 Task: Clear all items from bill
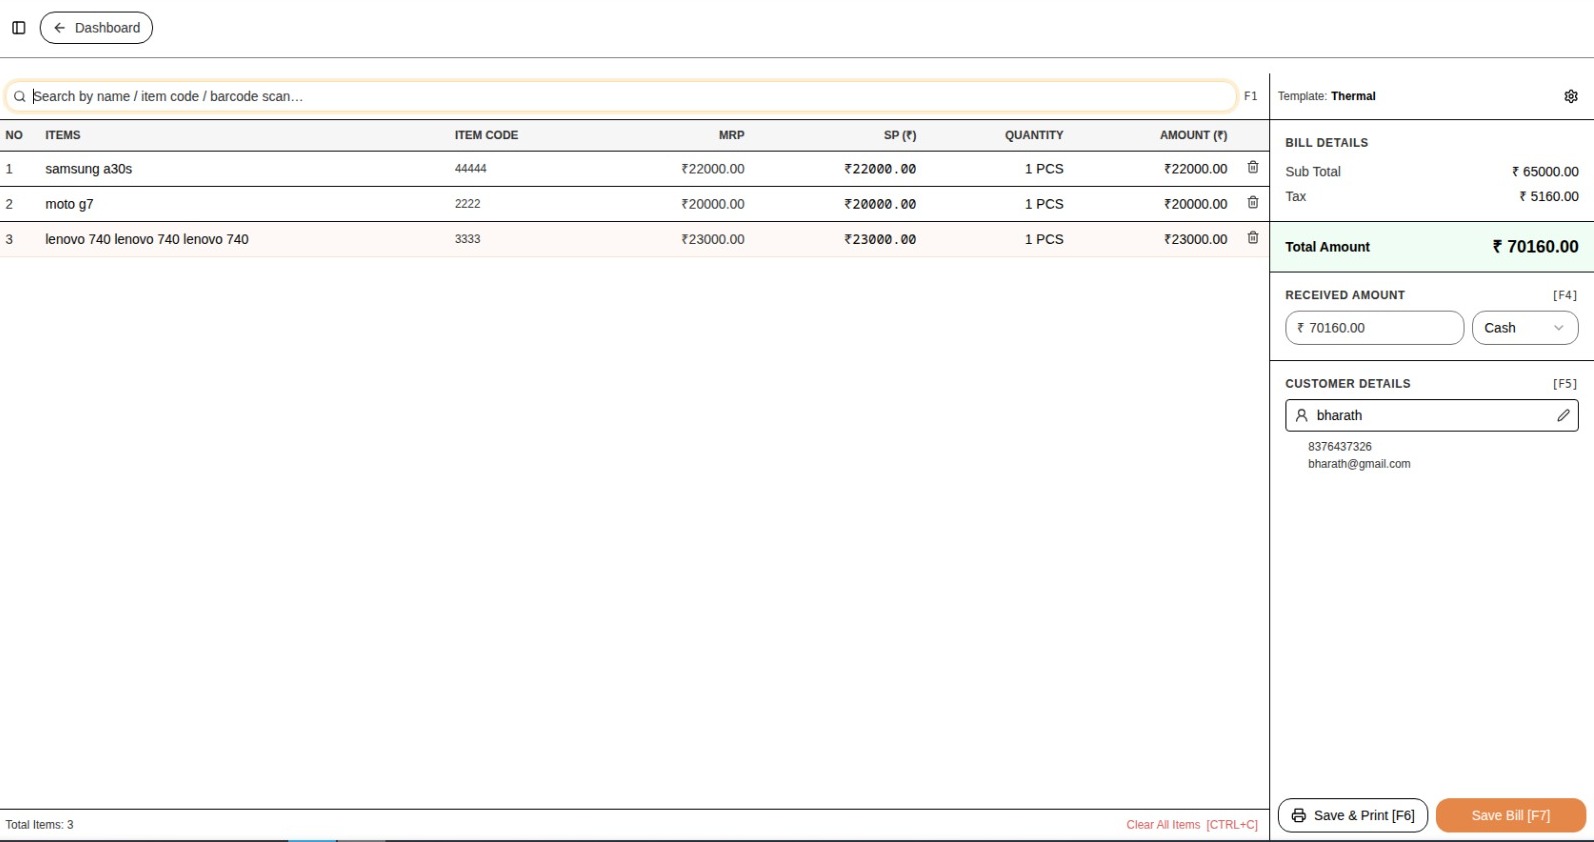1191,825
